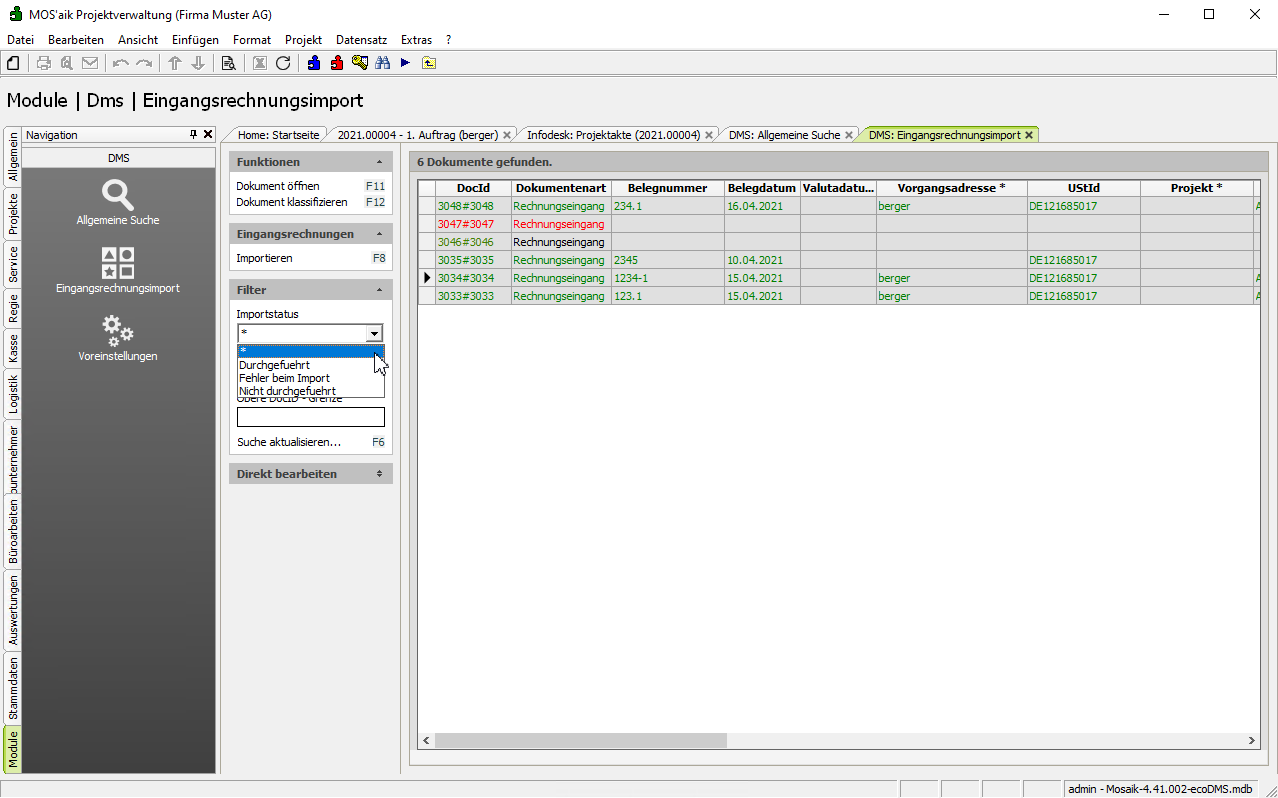The height and width of the screenshot is (798, 1278).
Task: Click the refresh icon in the toolbar
Action: pyautogui.click(x=283, y=63)
